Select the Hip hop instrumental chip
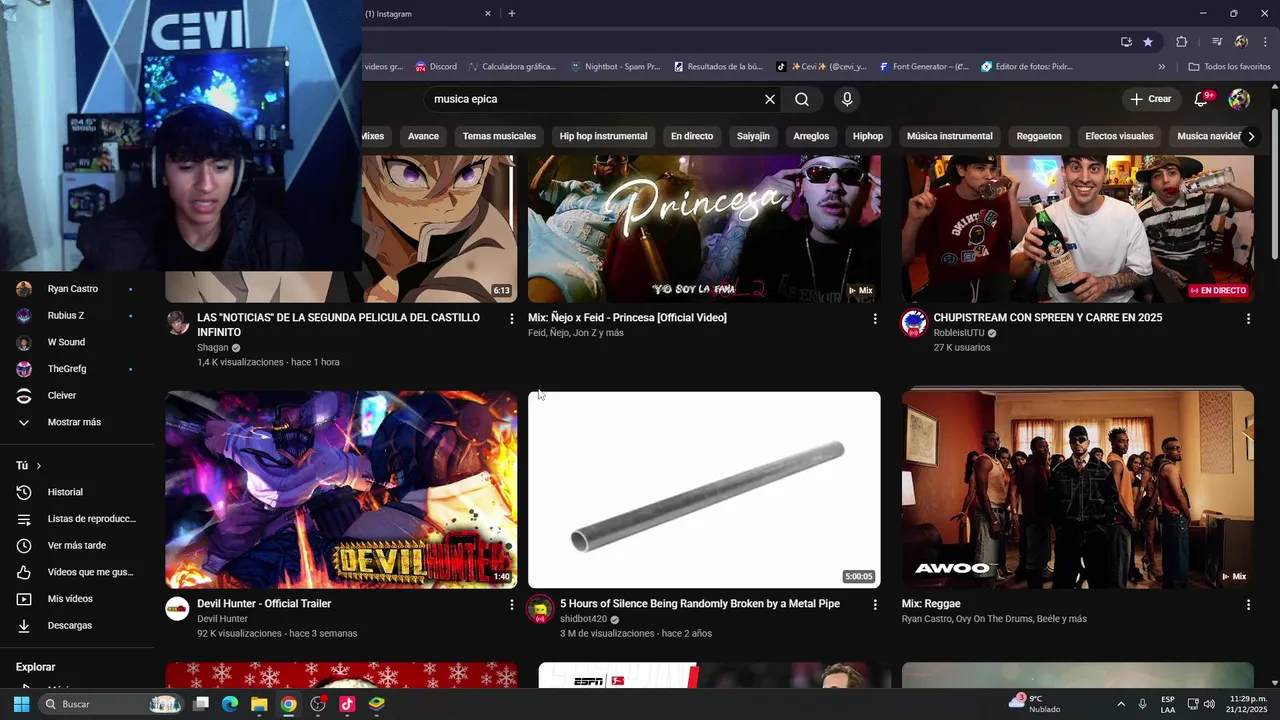 603,136
